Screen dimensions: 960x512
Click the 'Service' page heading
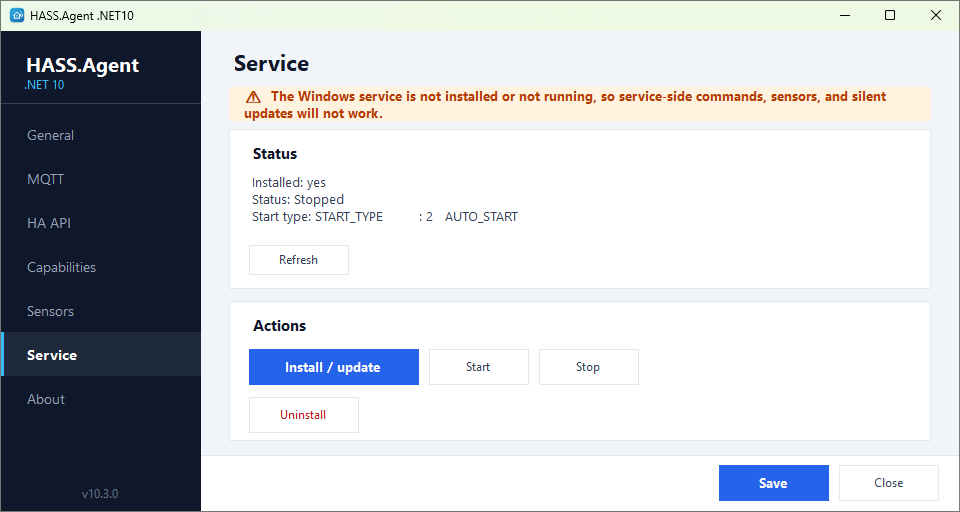271,64
